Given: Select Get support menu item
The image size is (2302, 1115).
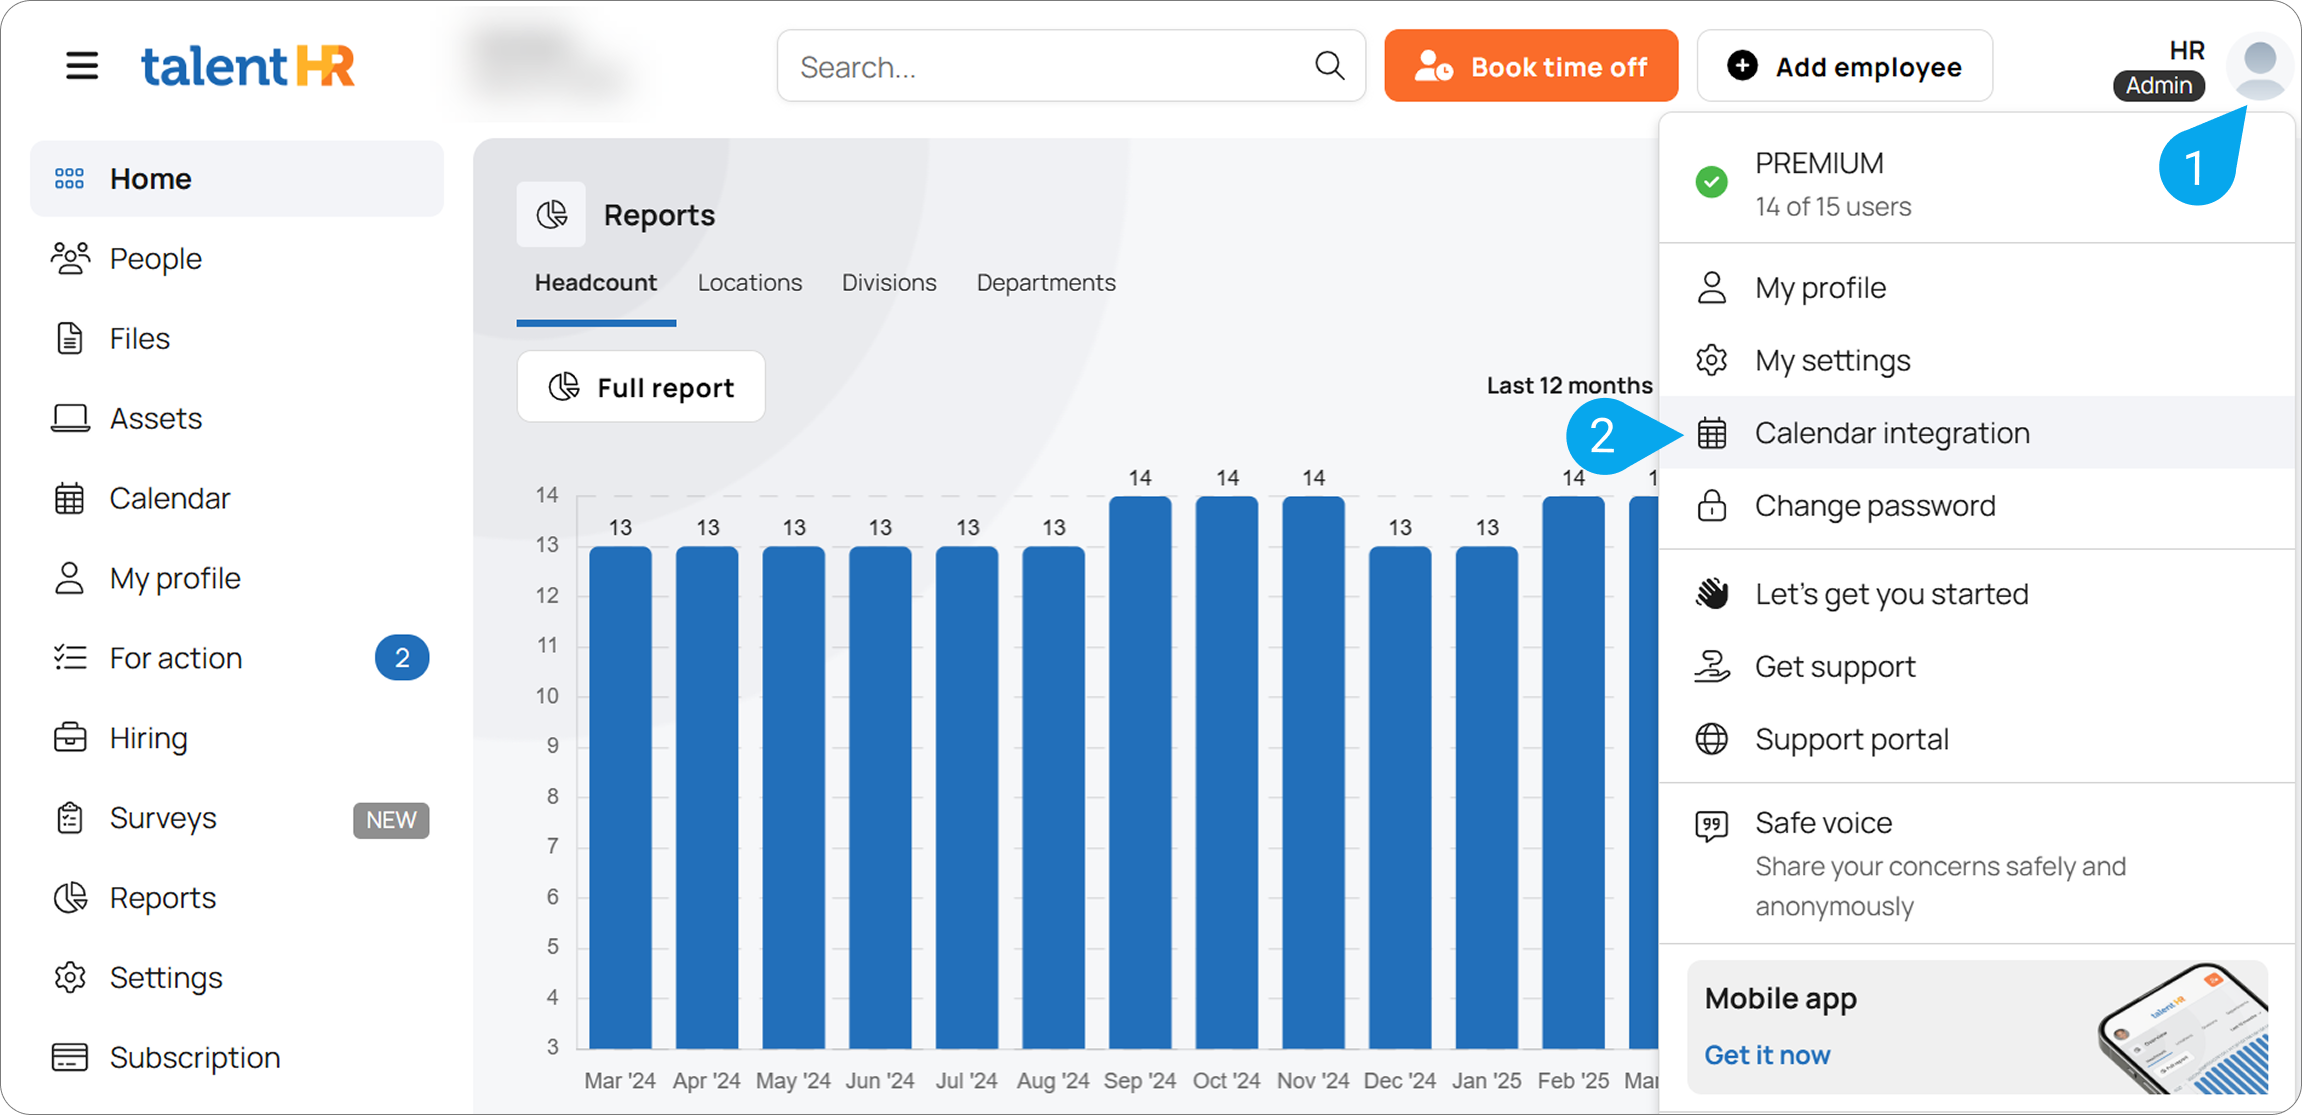Looking at the screenshot, I should pos(1977,666).
